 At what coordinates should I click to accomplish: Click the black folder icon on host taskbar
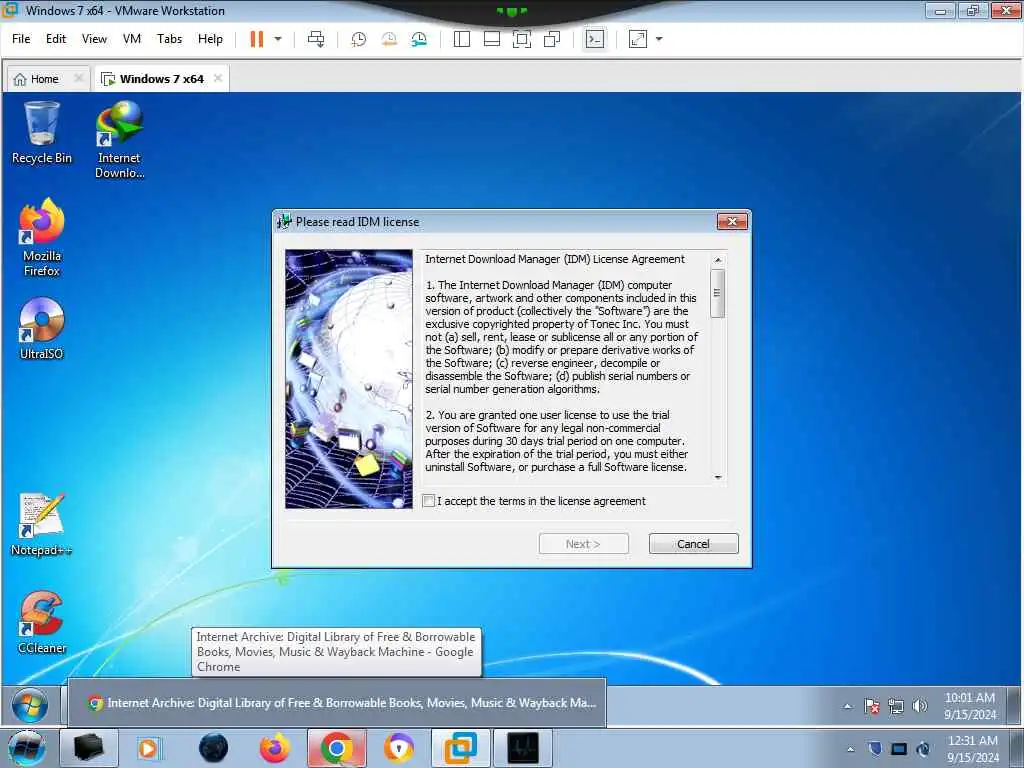[x=89, y=748]
